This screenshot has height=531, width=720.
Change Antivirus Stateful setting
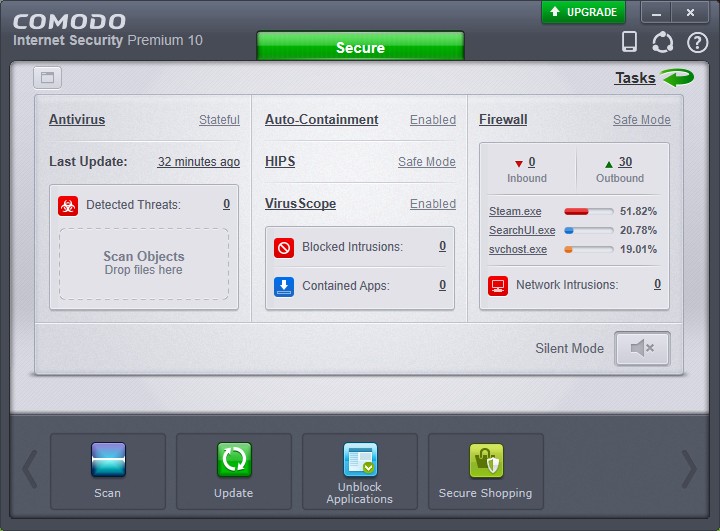coord(219,120)
